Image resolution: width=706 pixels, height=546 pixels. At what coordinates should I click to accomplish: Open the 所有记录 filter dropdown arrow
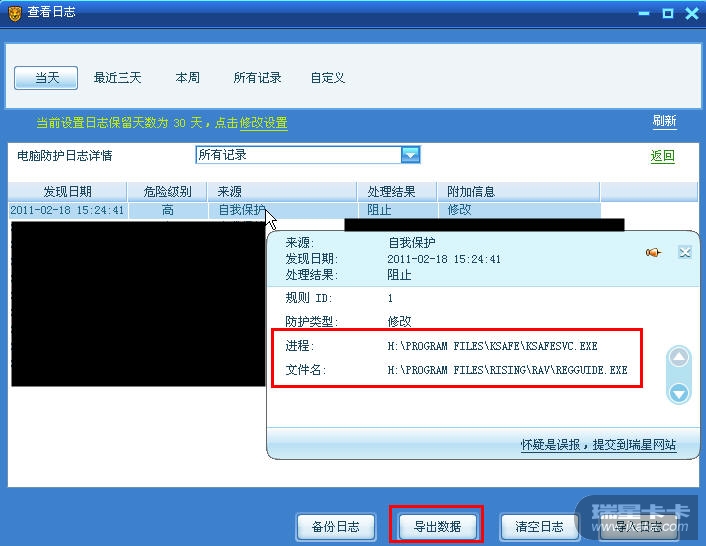(410, 155)
